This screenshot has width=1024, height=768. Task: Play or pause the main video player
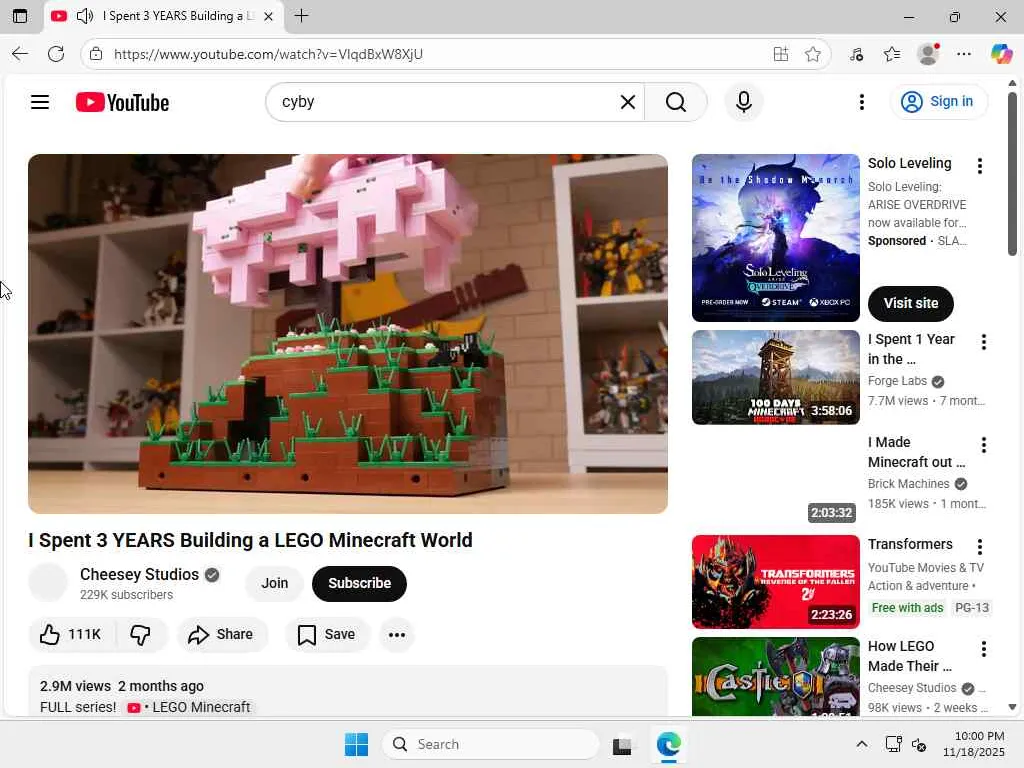tap(347, 334)
